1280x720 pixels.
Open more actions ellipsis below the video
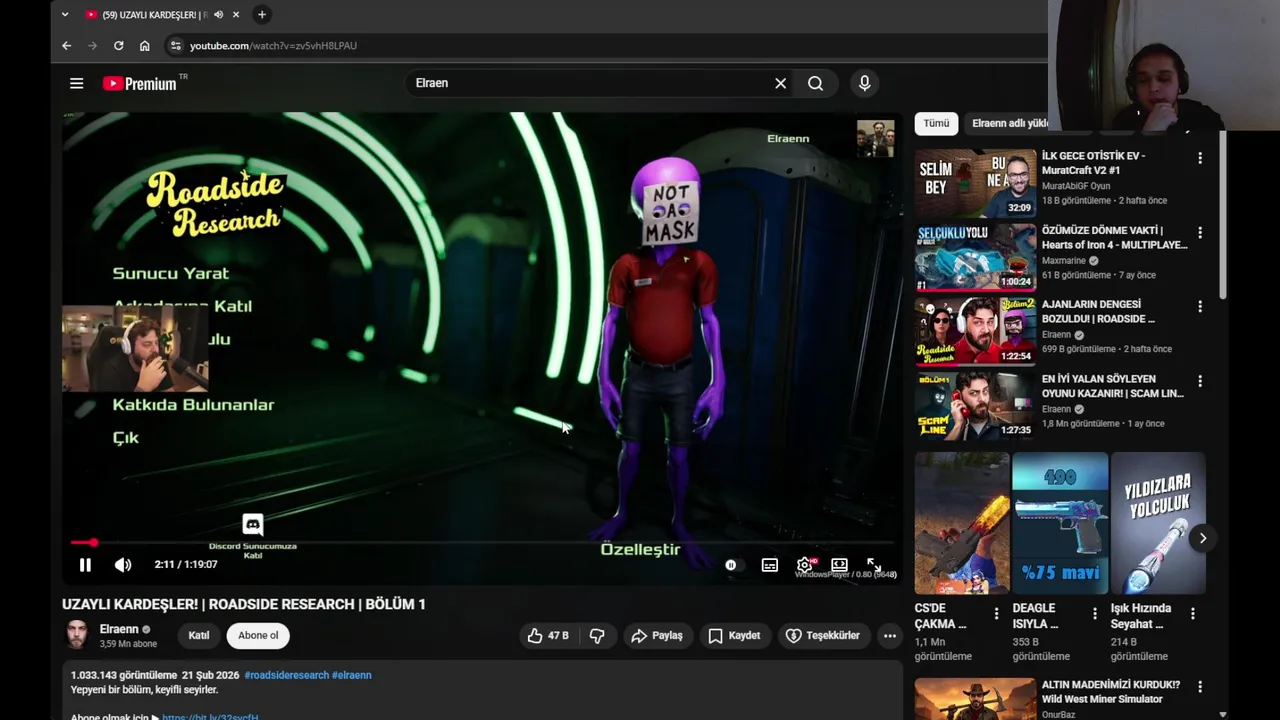tap(889, 636)
